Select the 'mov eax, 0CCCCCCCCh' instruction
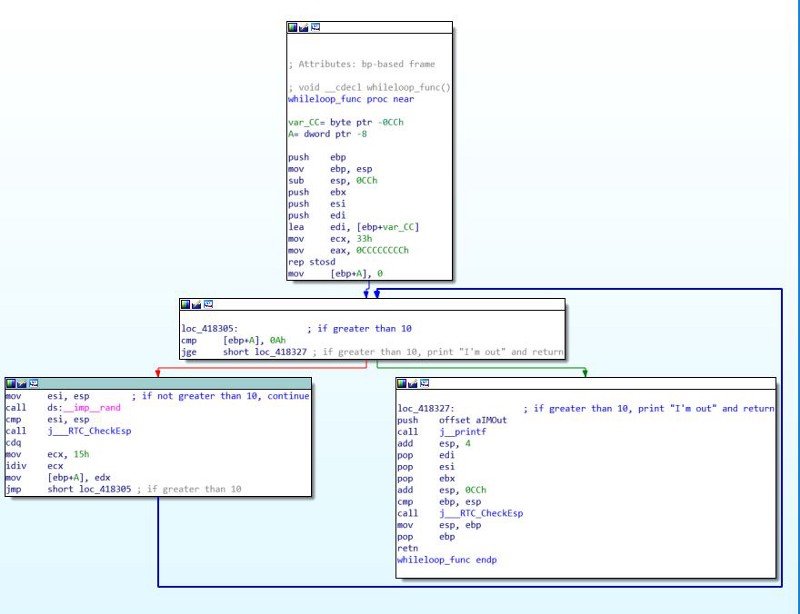This screenshot has height=614, width=800. (x=348, y=251)
